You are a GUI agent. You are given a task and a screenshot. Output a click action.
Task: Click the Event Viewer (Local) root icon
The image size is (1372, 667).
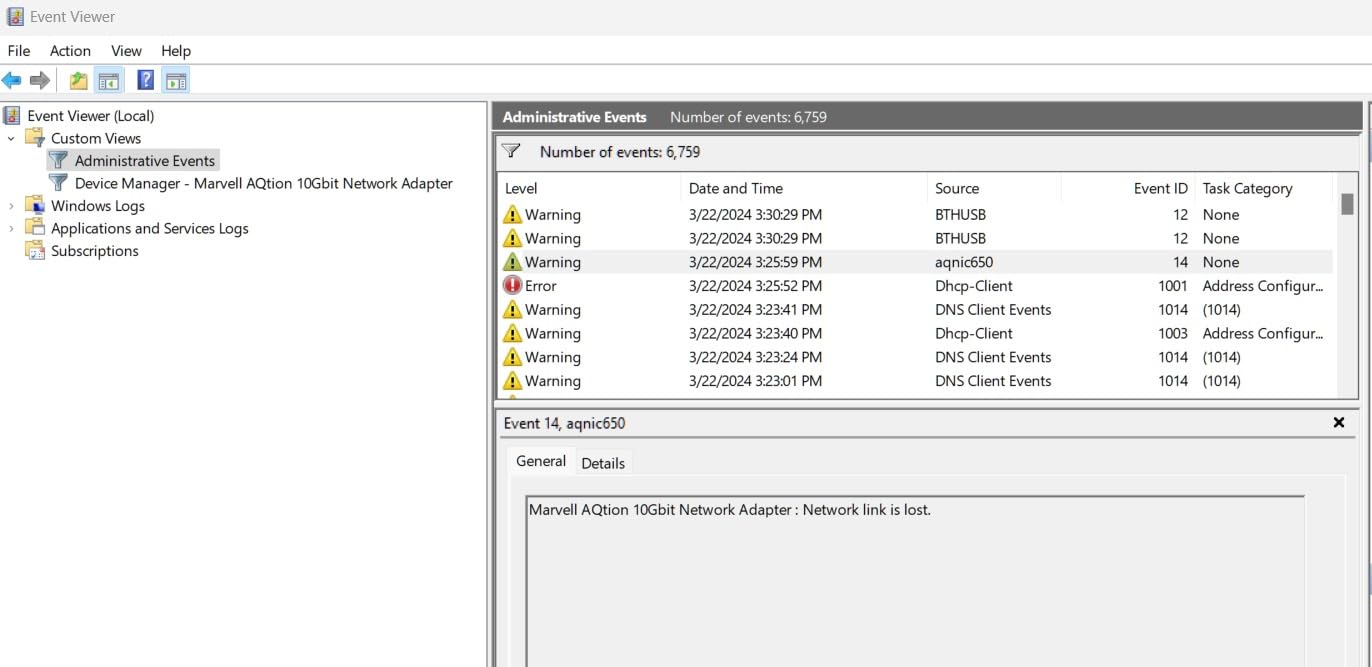tap(12, 115)
